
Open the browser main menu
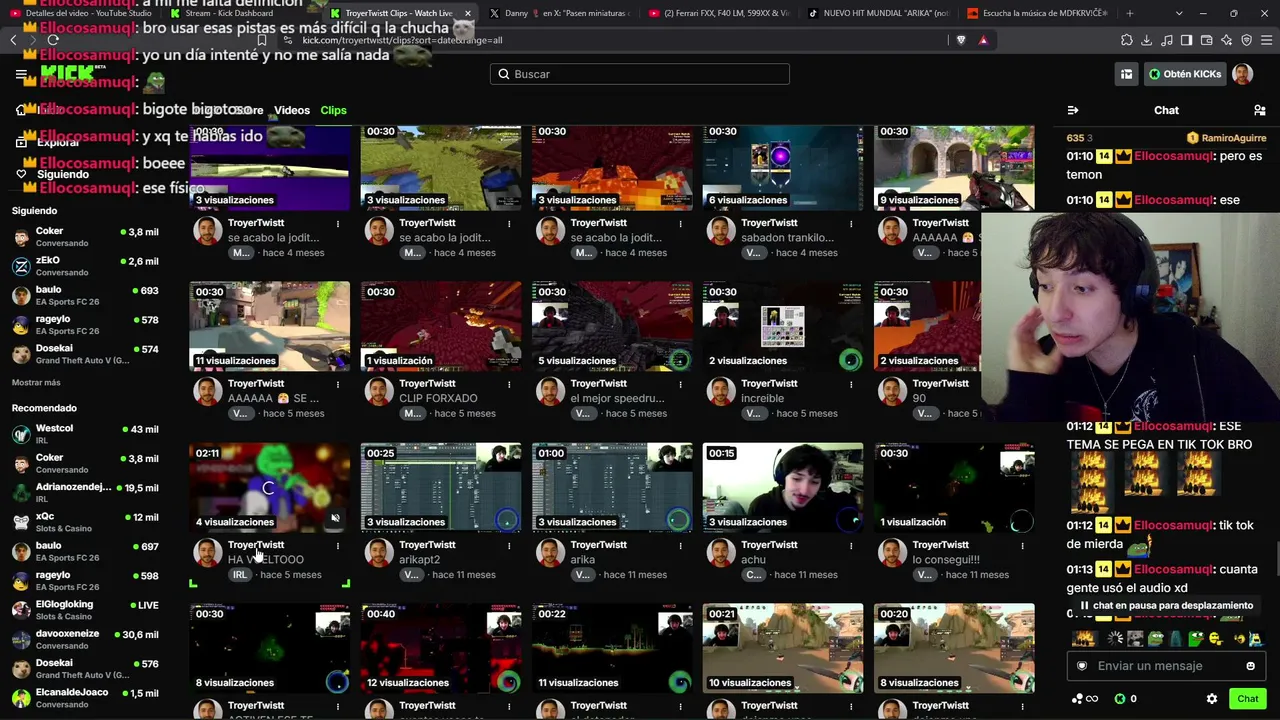coord(1266,40)
